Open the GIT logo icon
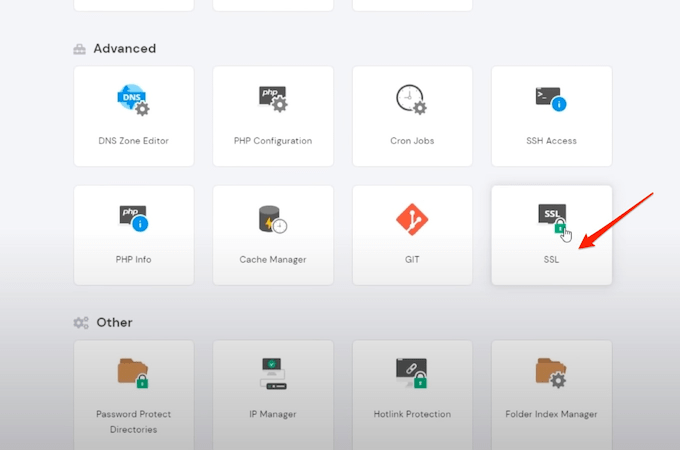This screenshot has width=680, height=450. [412, 219]
